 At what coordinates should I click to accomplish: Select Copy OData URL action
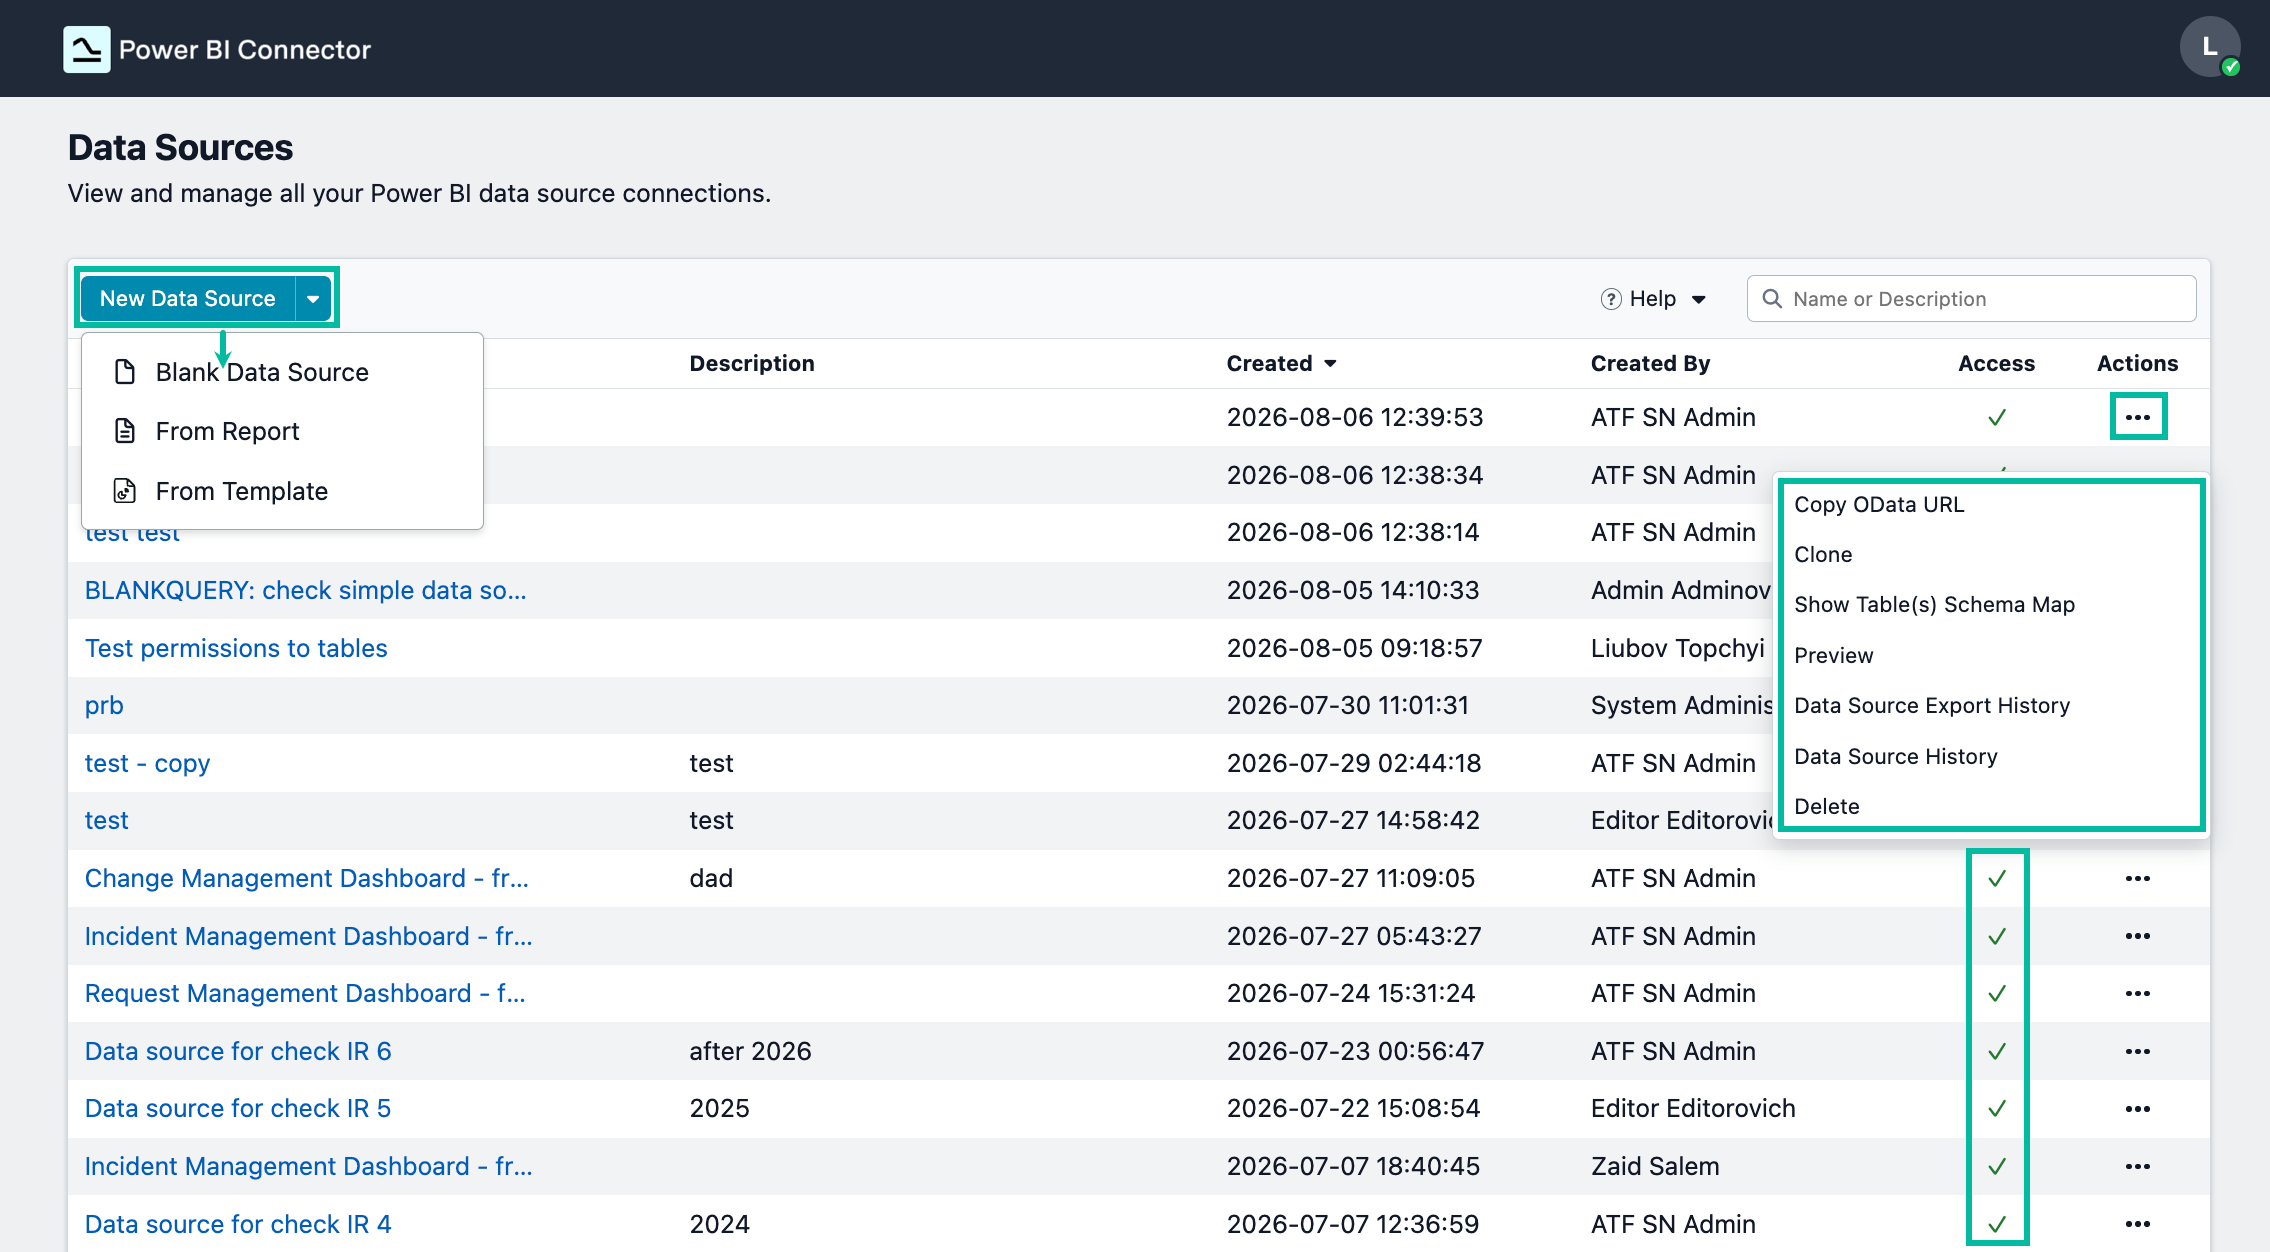click(x=1879, y=504)
